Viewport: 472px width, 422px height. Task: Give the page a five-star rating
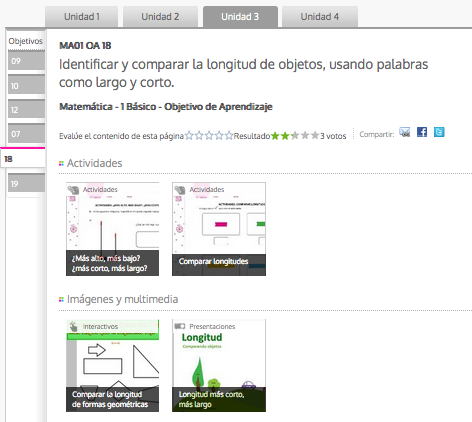pos(229,136)
